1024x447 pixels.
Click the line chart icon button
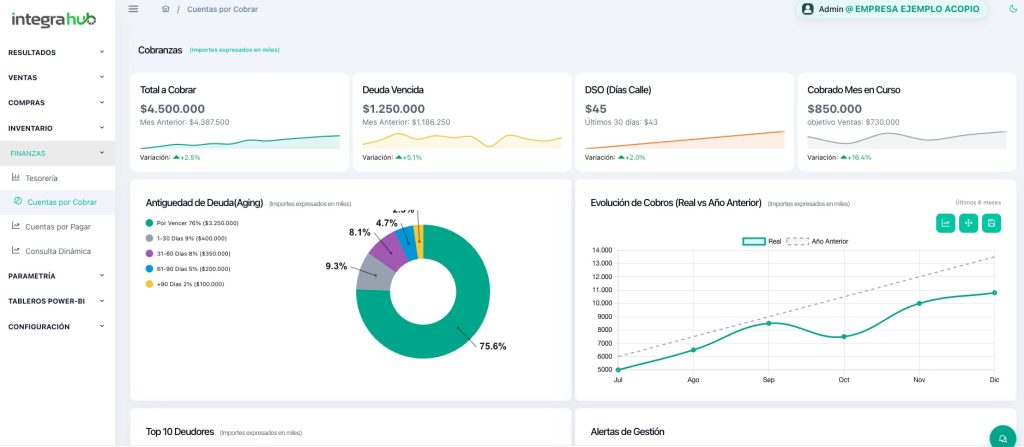pyautogui.click(x=945, y=223)
